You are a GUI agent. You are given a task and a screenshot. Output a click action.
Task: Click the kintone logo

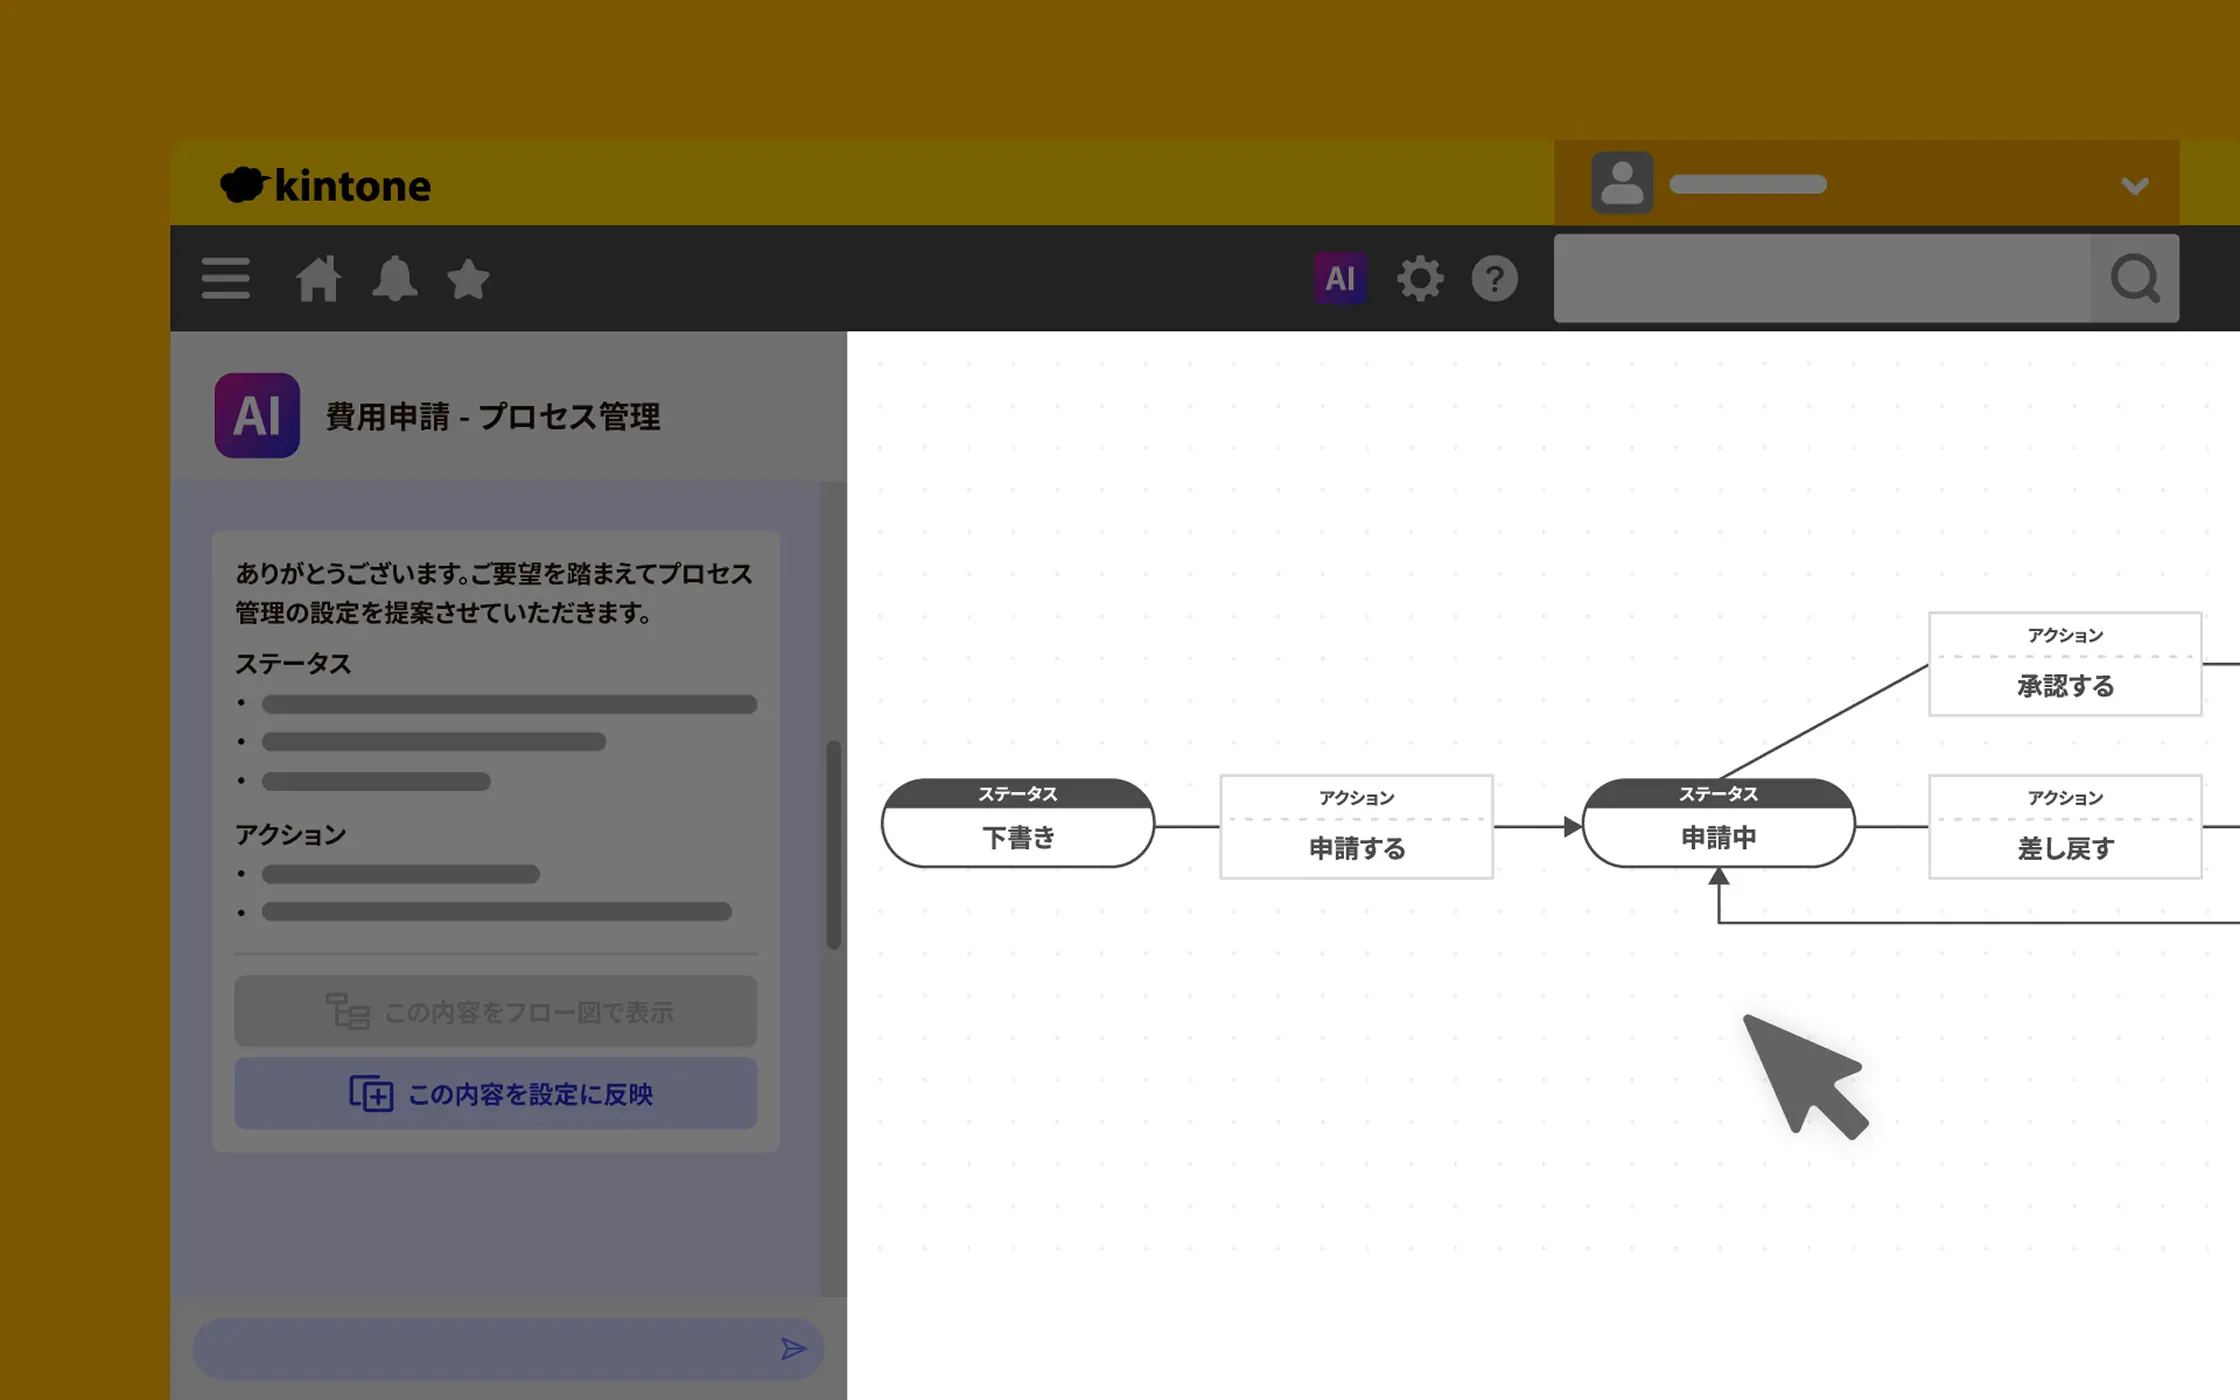pos(326,185)
